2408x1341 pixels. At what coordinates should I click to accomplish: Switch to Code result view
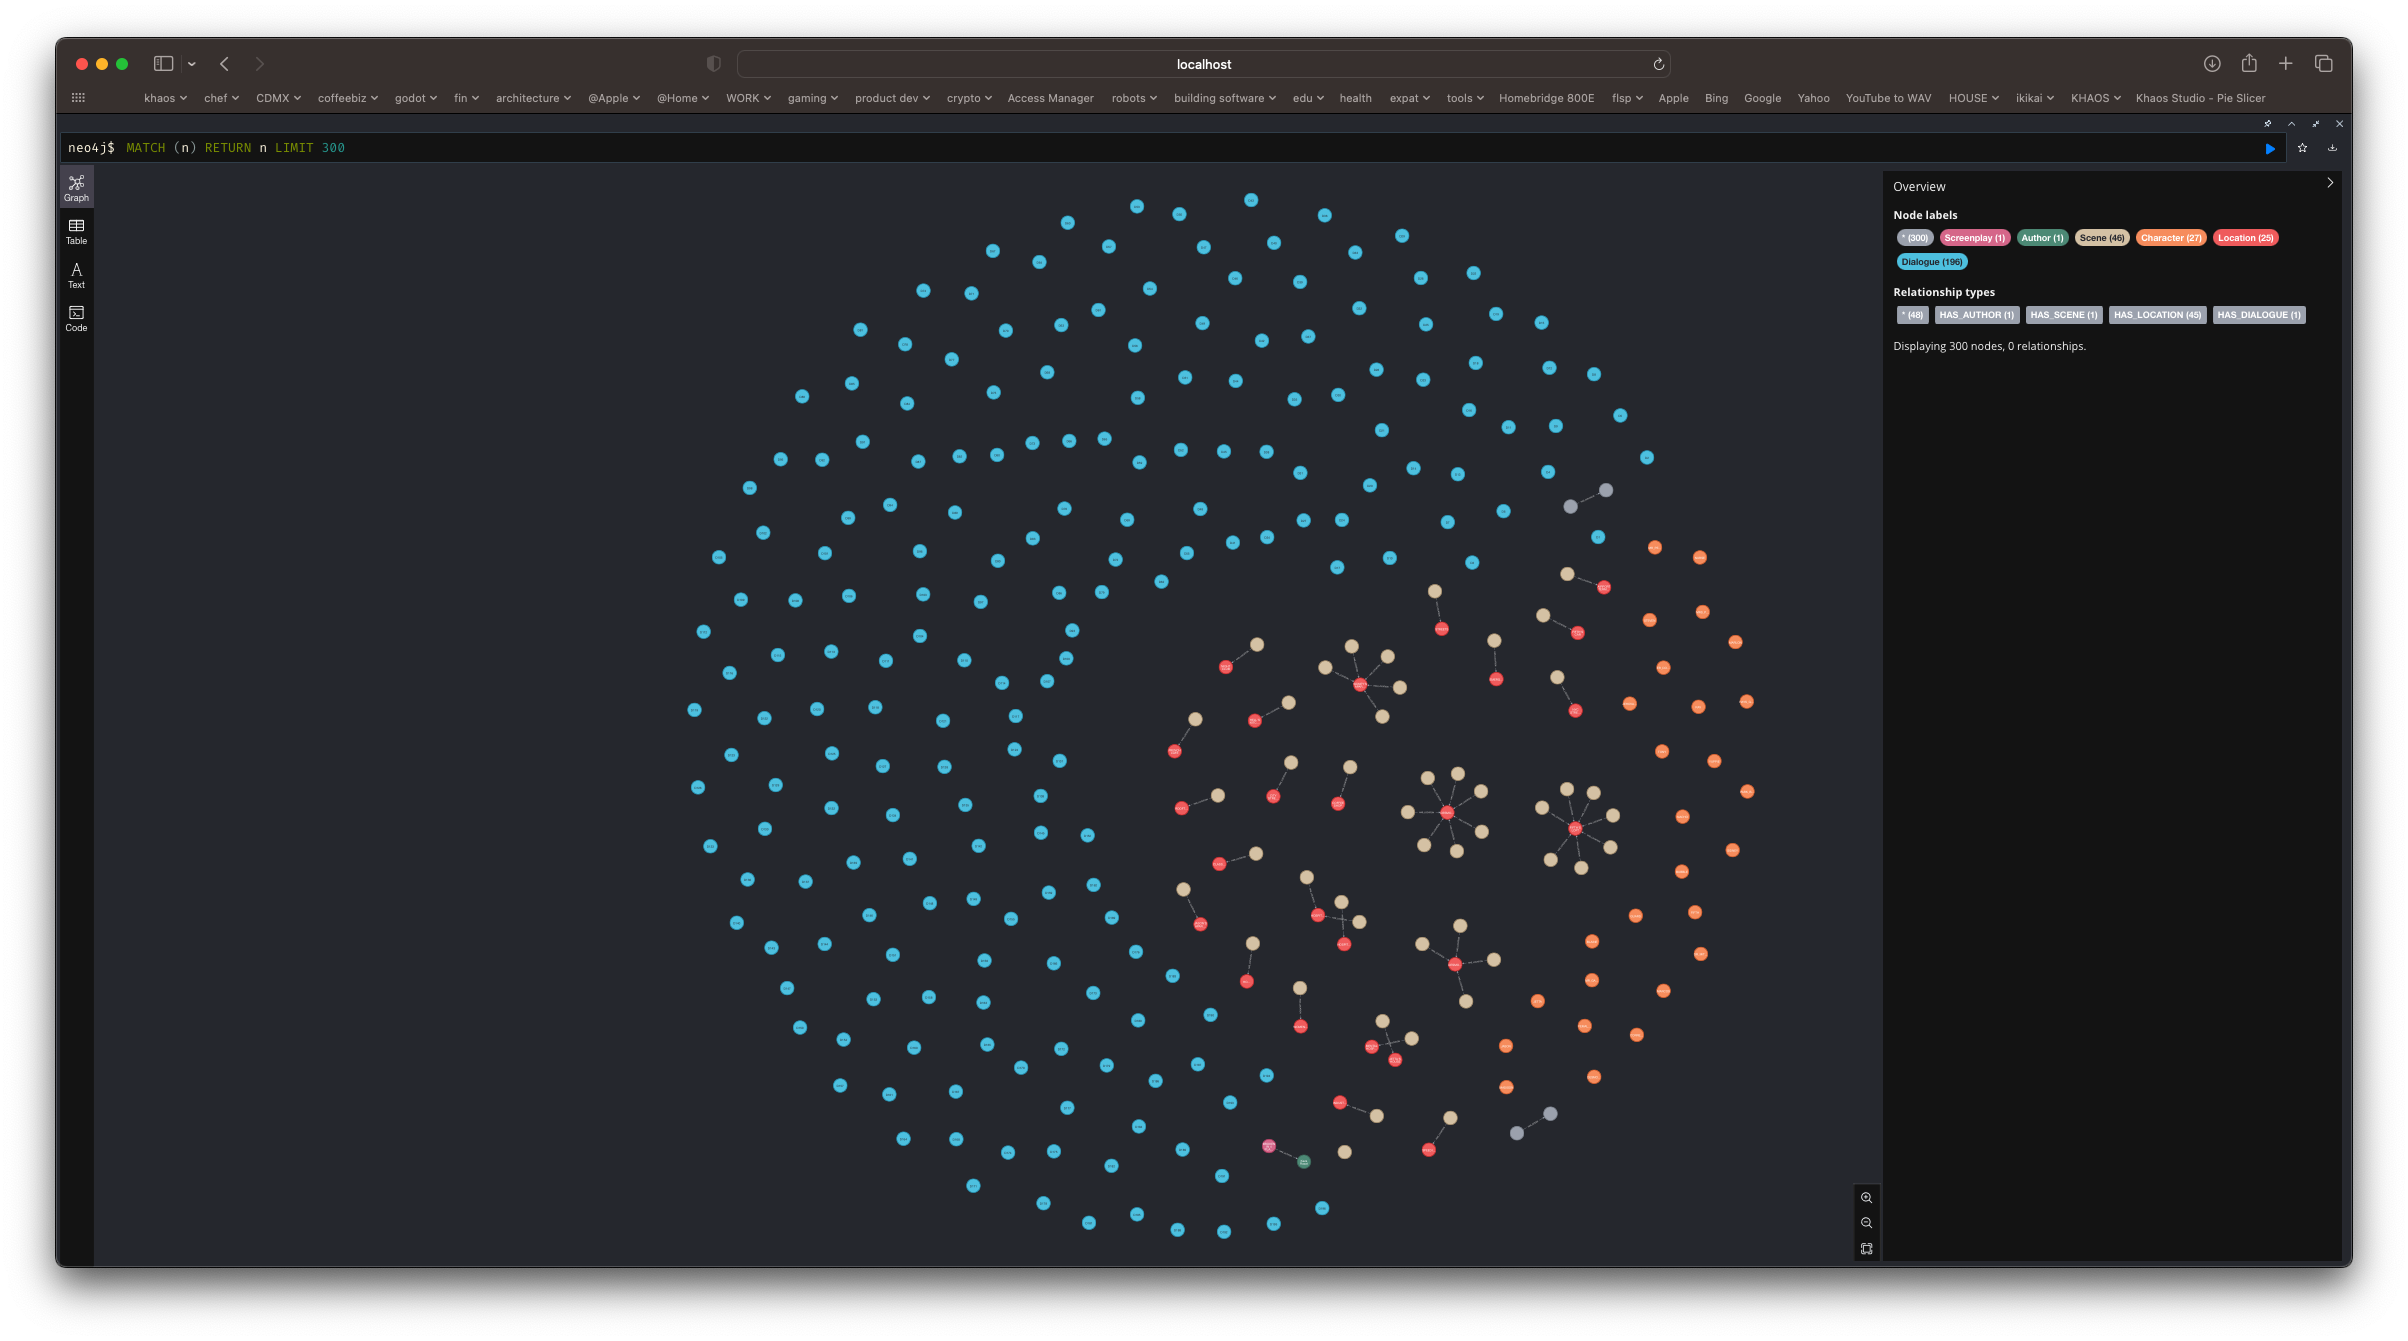click(x=76, y=318)
